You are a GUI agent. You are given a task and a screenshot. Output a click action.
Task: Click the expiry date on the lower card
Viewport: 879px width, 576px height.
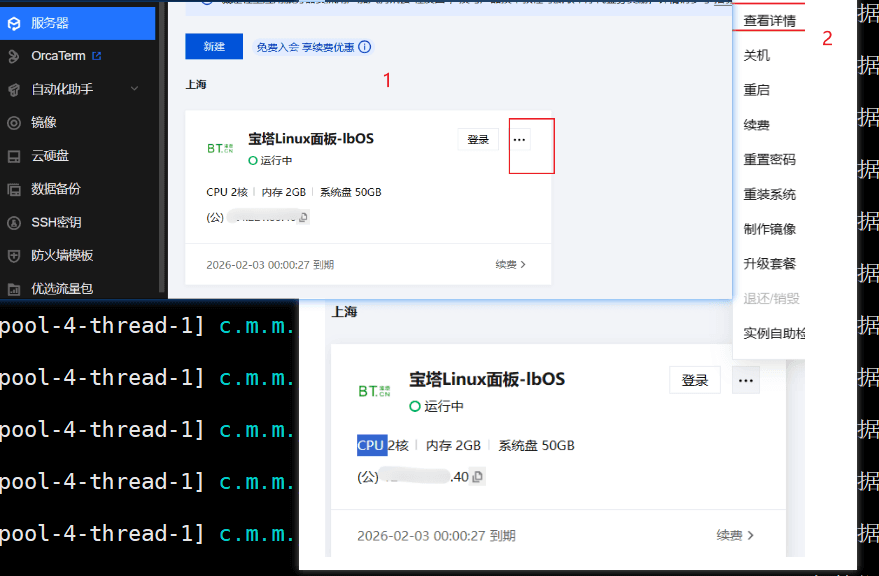[x=436, y=536]
